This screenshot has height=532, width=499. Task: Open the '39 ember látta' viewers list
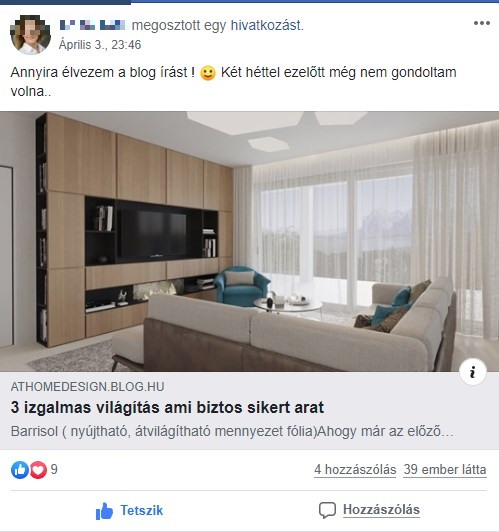point(445,470)
